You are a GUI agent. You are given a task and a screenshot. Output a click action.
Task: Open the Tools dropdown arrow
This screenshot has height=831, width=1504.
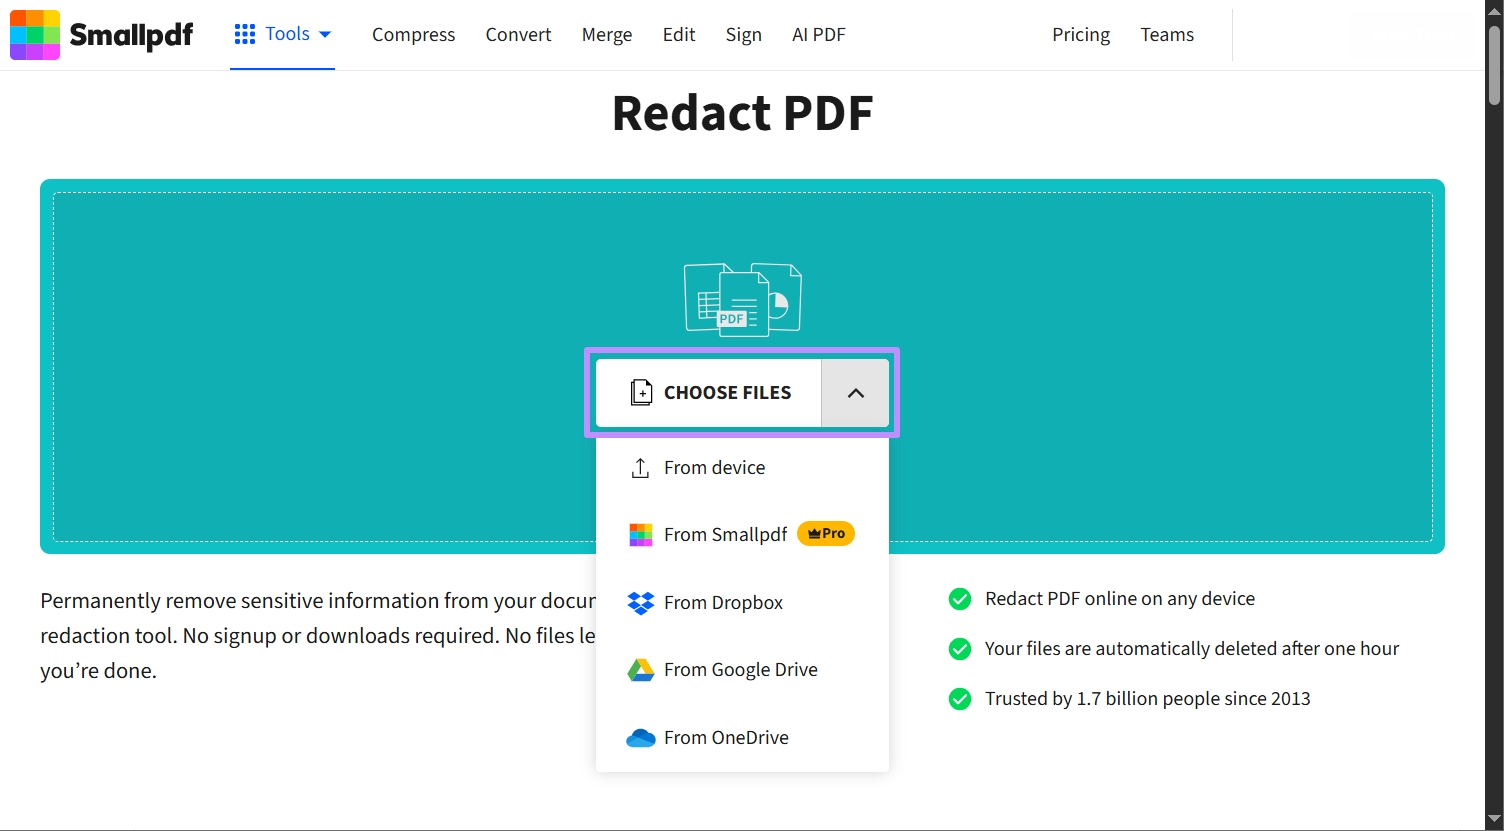pos(326,33)
